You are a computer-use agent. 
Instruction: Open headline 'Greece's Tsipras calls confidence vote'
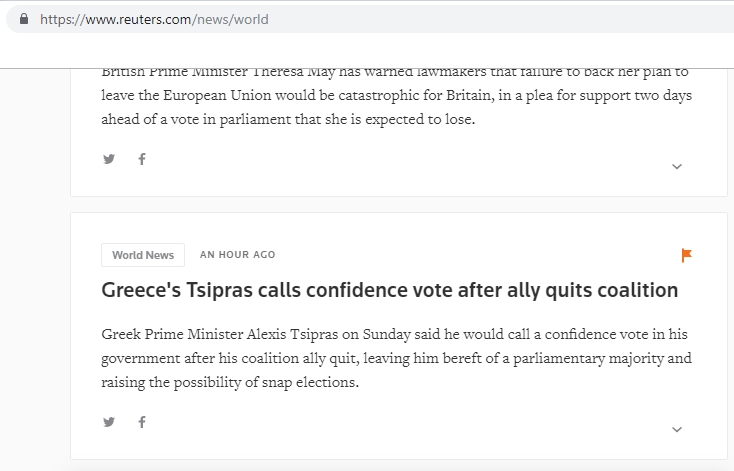pos(390,290)
